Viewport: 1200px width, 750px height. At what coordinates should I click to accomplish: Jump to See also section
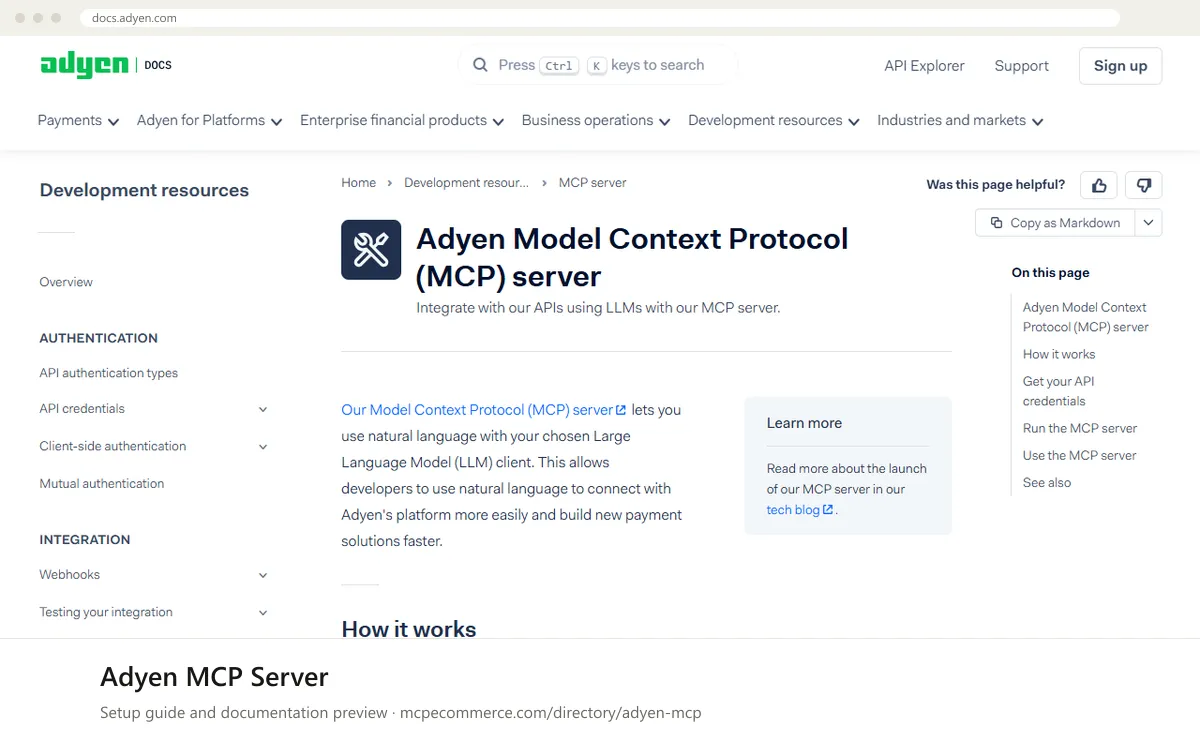click(x=1047, y=482)
